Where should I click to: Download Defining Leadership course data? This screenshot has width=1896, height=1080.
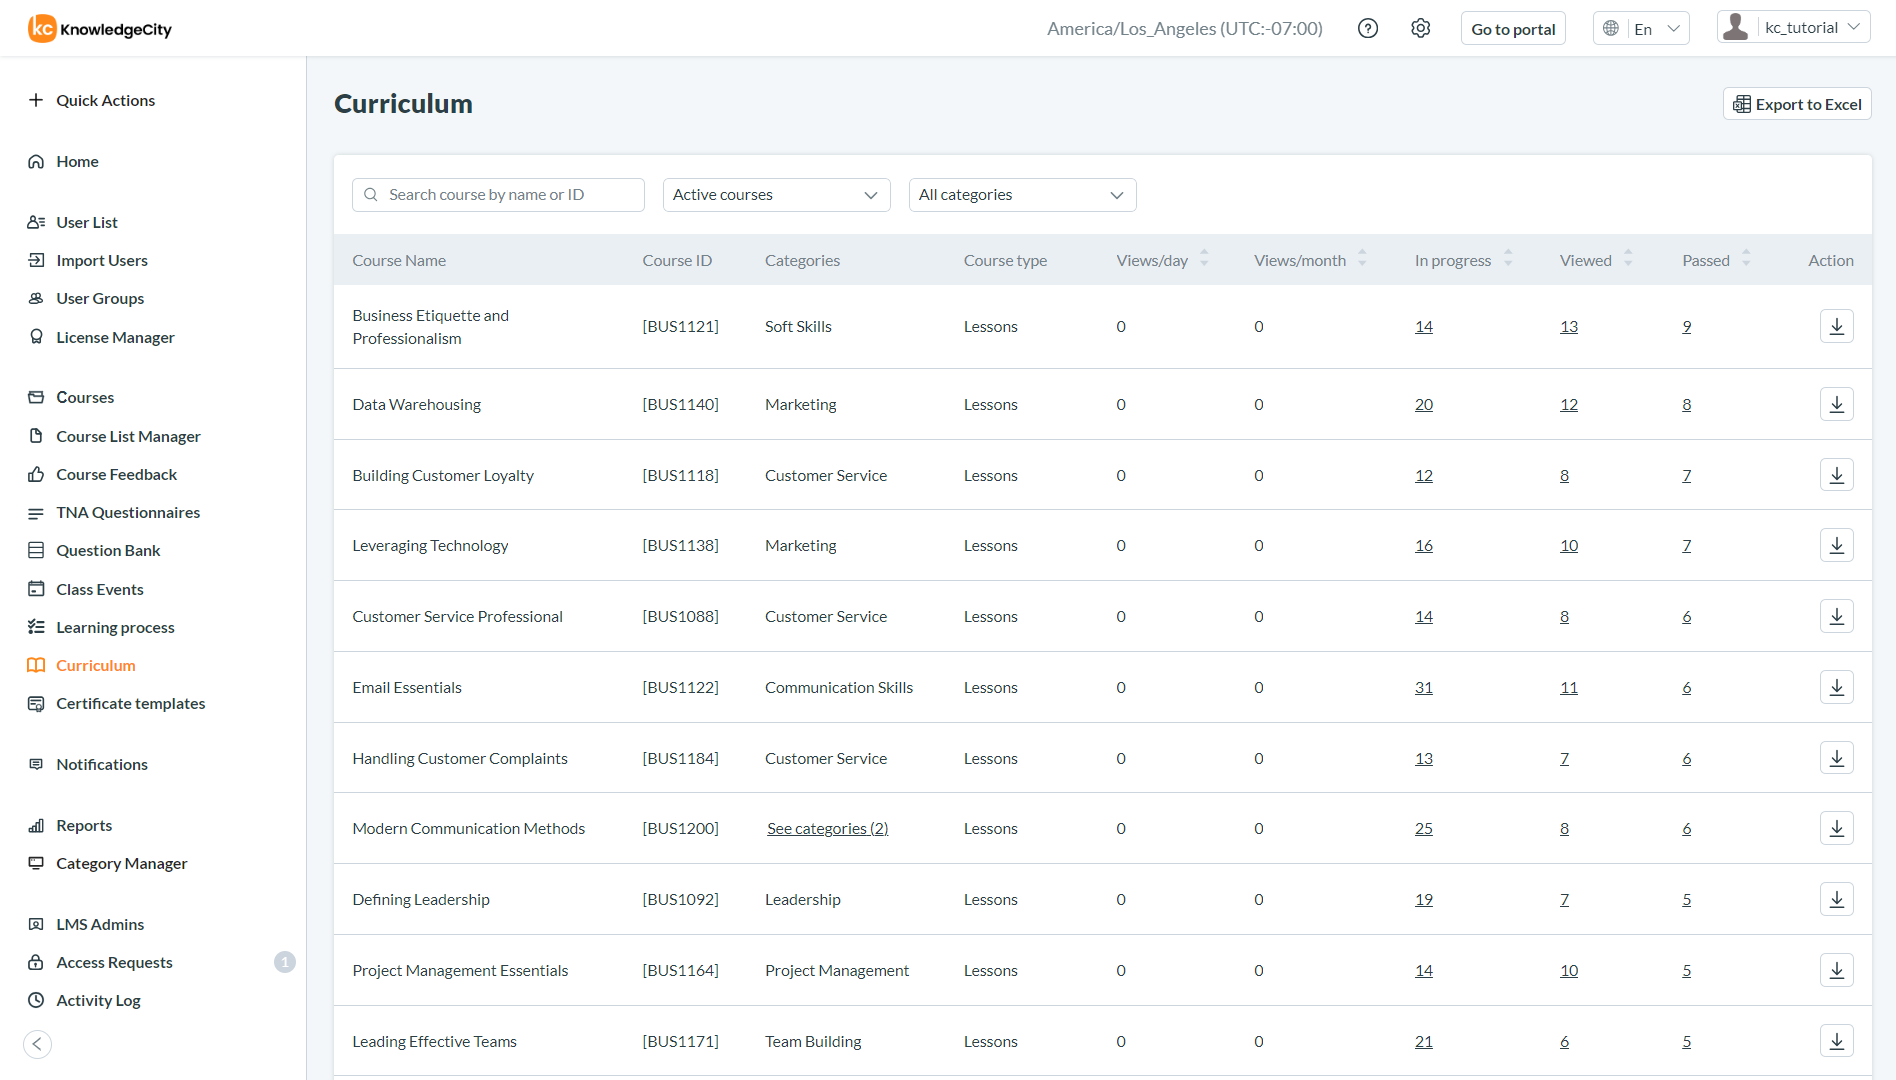click(x=1836, y=899)
